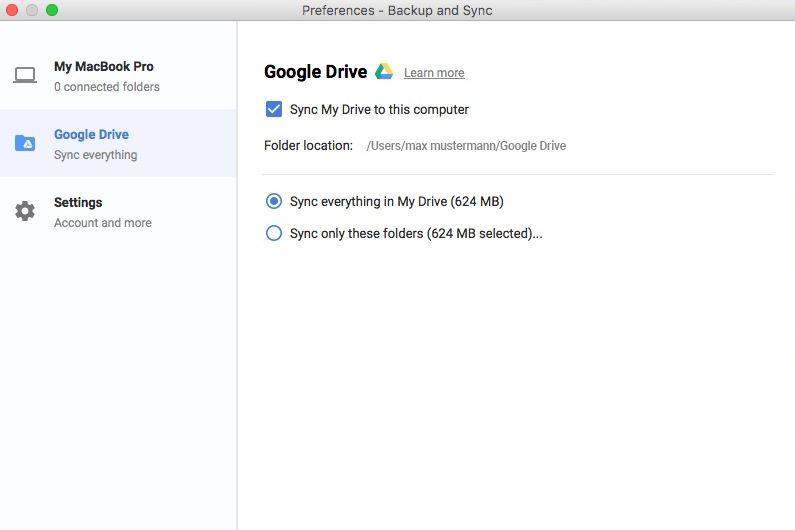Click the Preferences - Backup and Sync title
The image size is (795, 530).
click(x=397, y=10)
